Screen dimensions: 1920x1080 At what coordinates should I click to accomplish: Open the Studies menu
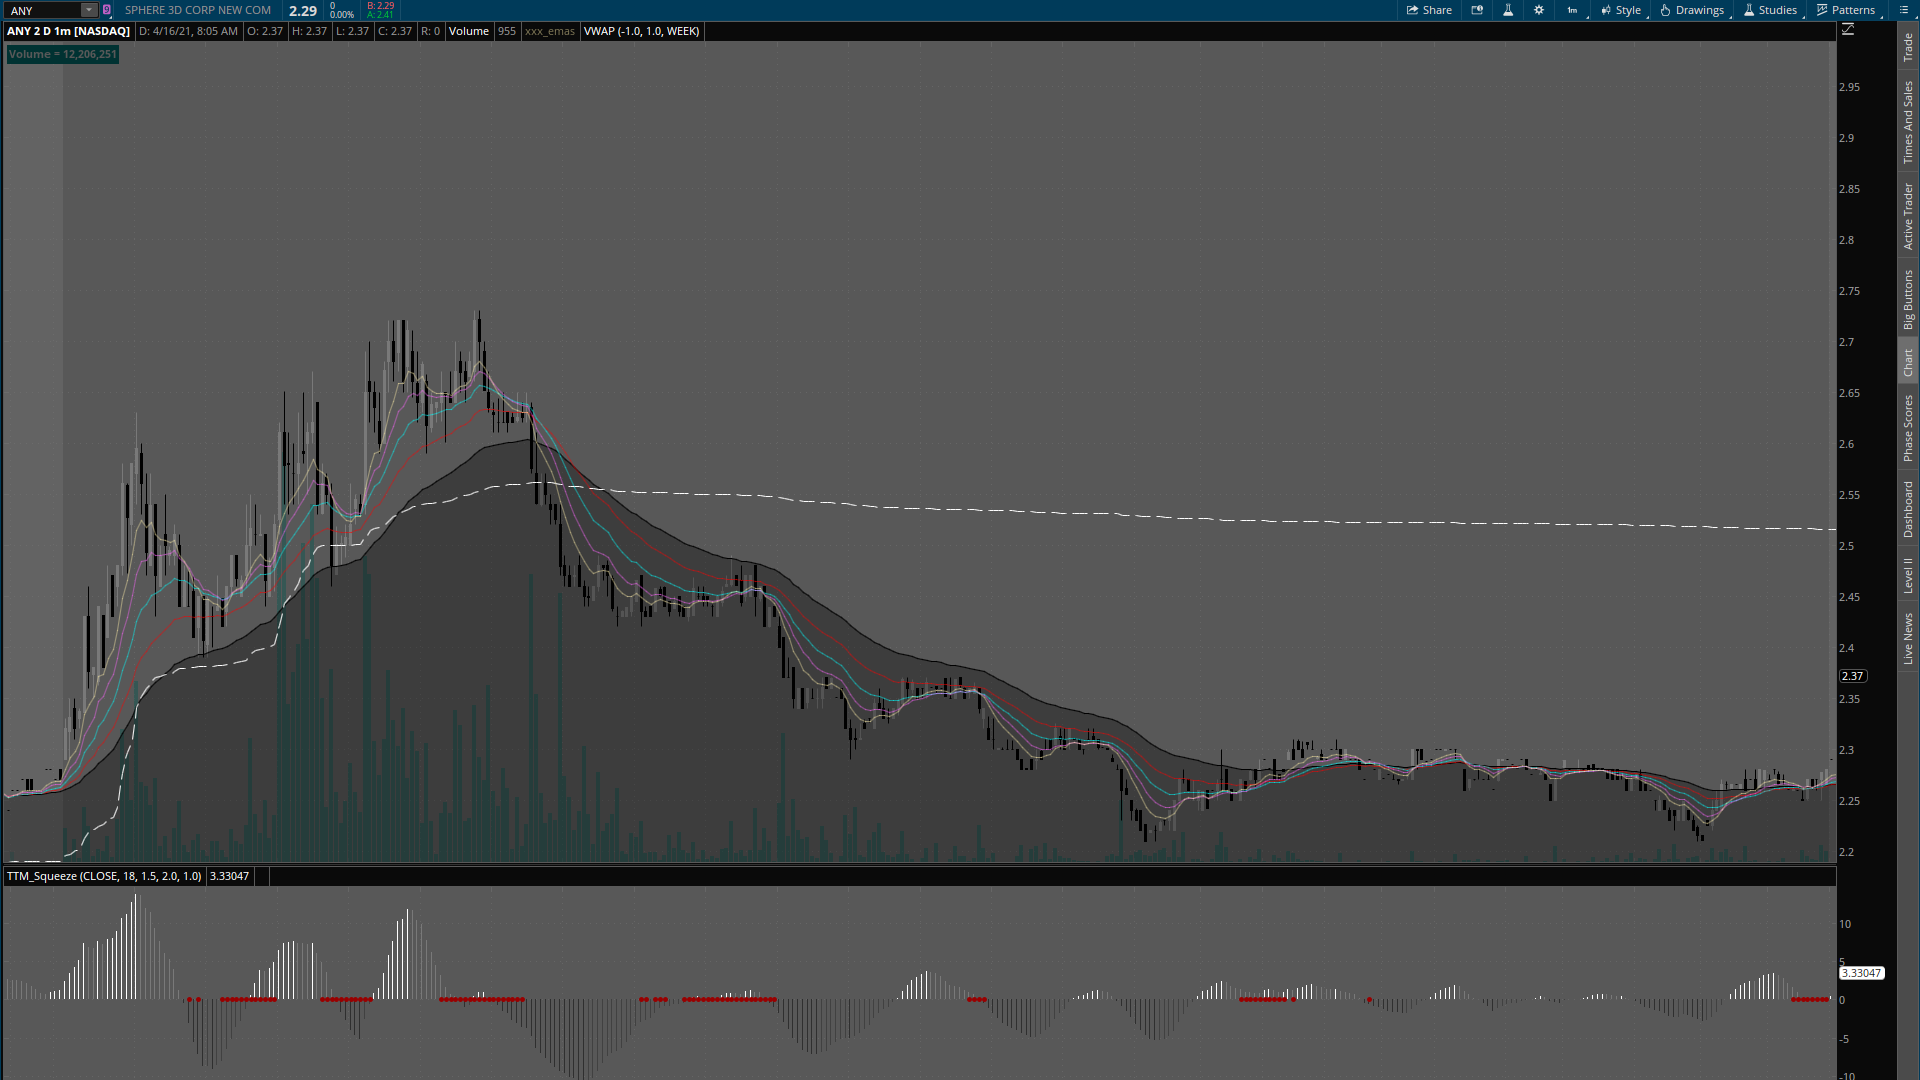1770,10
